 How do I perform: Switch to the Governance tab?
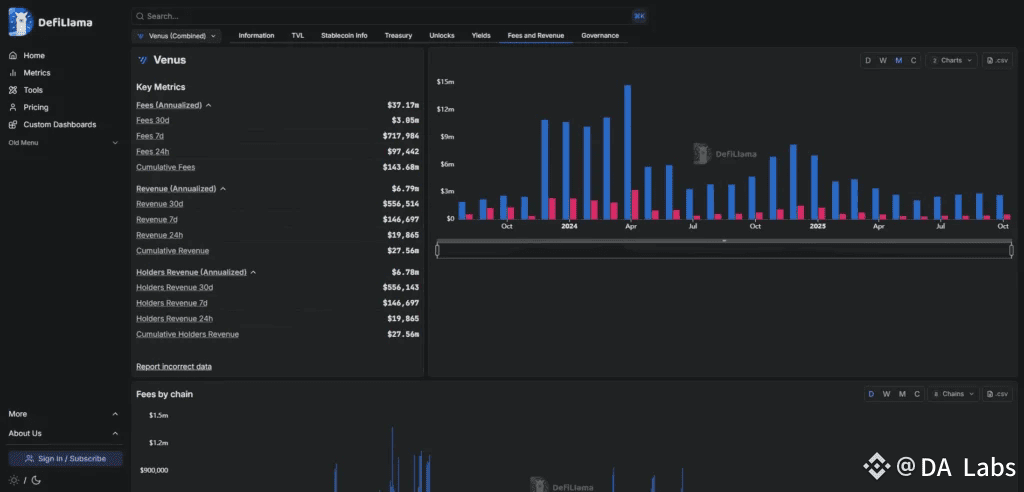(x=600, y=35)
